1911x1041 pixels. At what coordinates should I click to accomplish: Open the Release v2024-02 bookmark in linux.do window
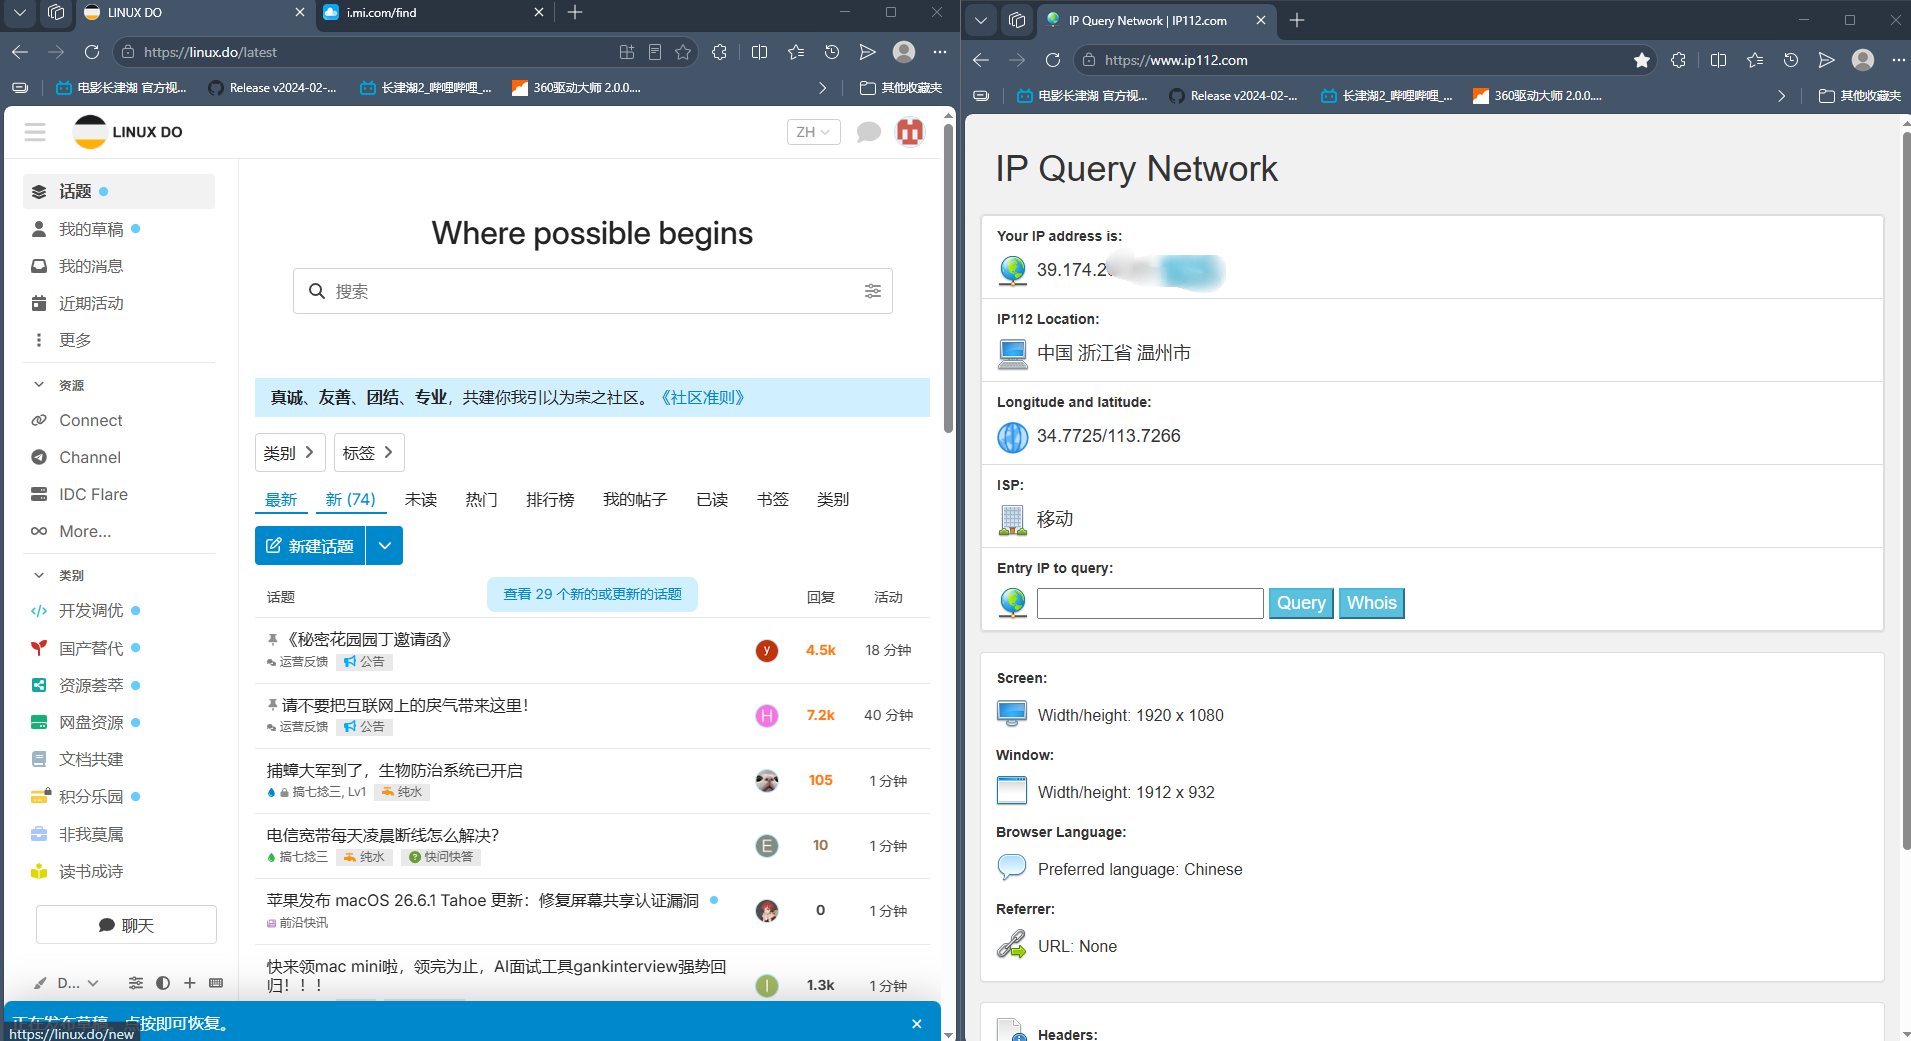(273, 88)
